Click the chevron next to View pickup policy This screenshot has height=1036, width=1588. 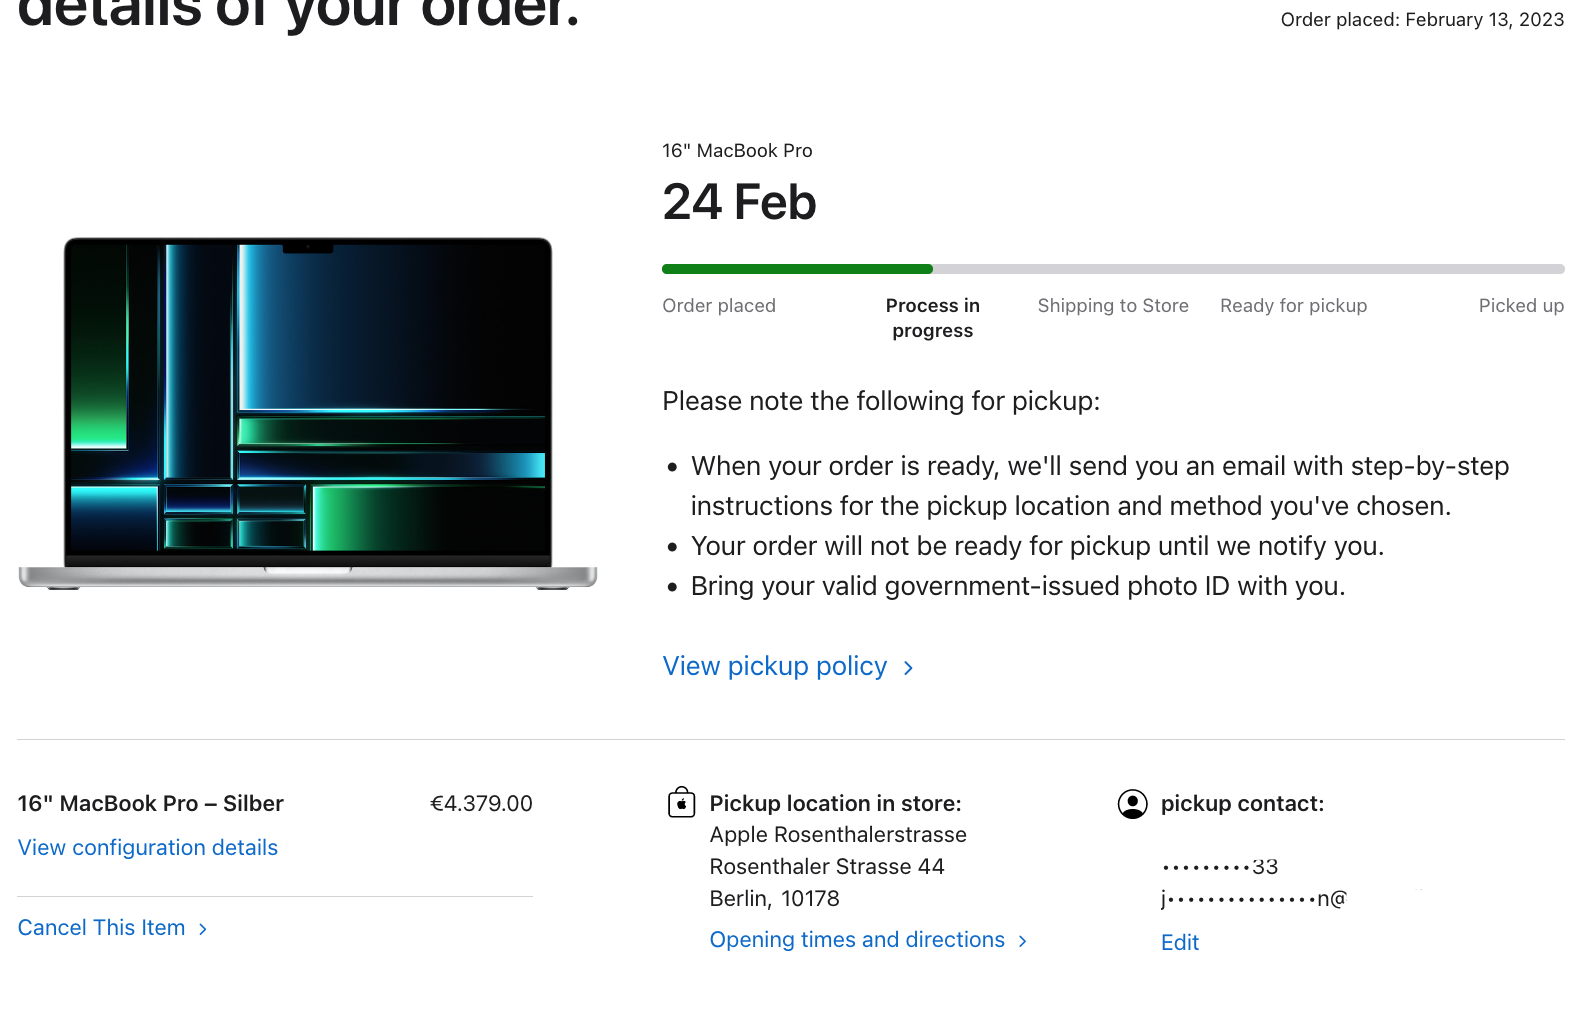pyautogui.click(x=908, y=668)
